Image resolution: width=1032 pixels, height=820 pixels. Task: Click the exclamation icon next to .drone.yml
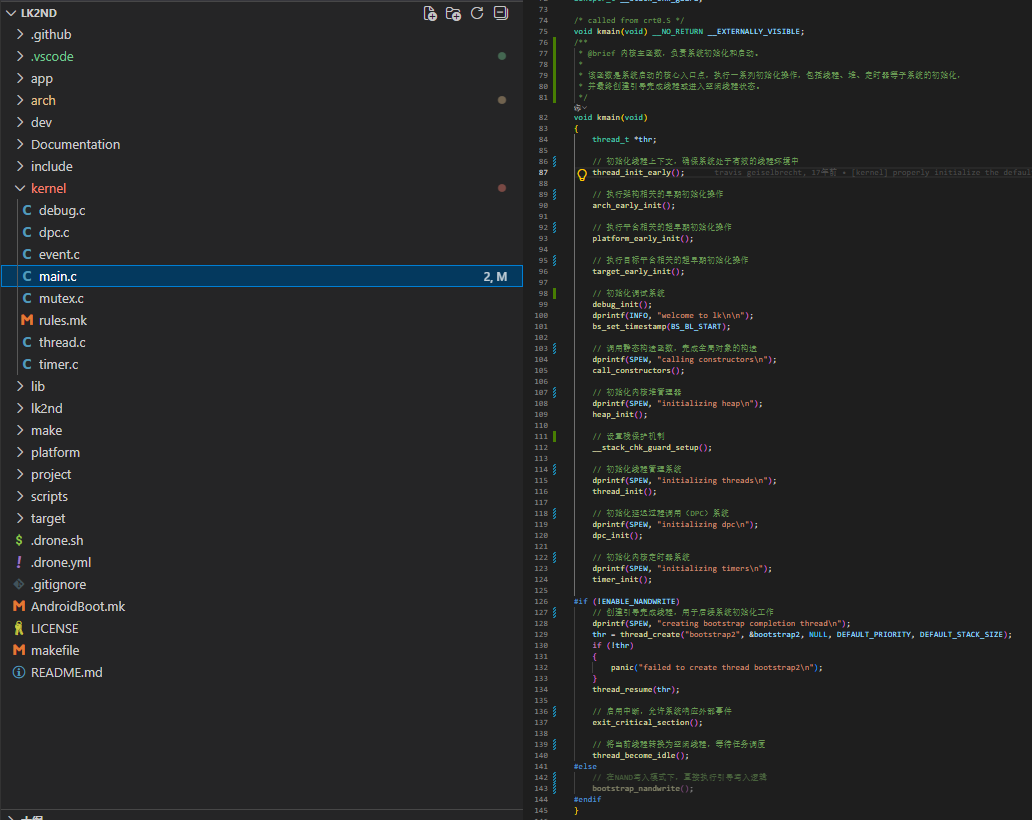tap(19, 563)
